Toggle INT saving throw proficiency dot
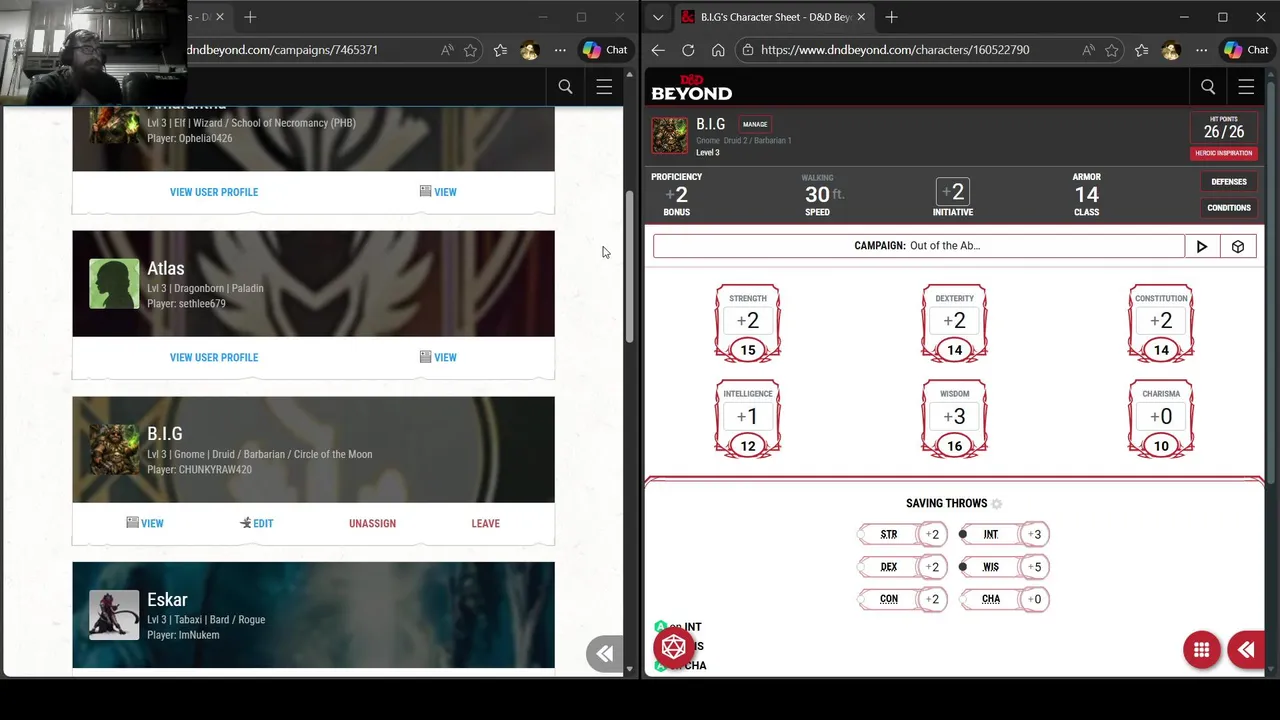1280x720 pixels. tap(963, 535)
